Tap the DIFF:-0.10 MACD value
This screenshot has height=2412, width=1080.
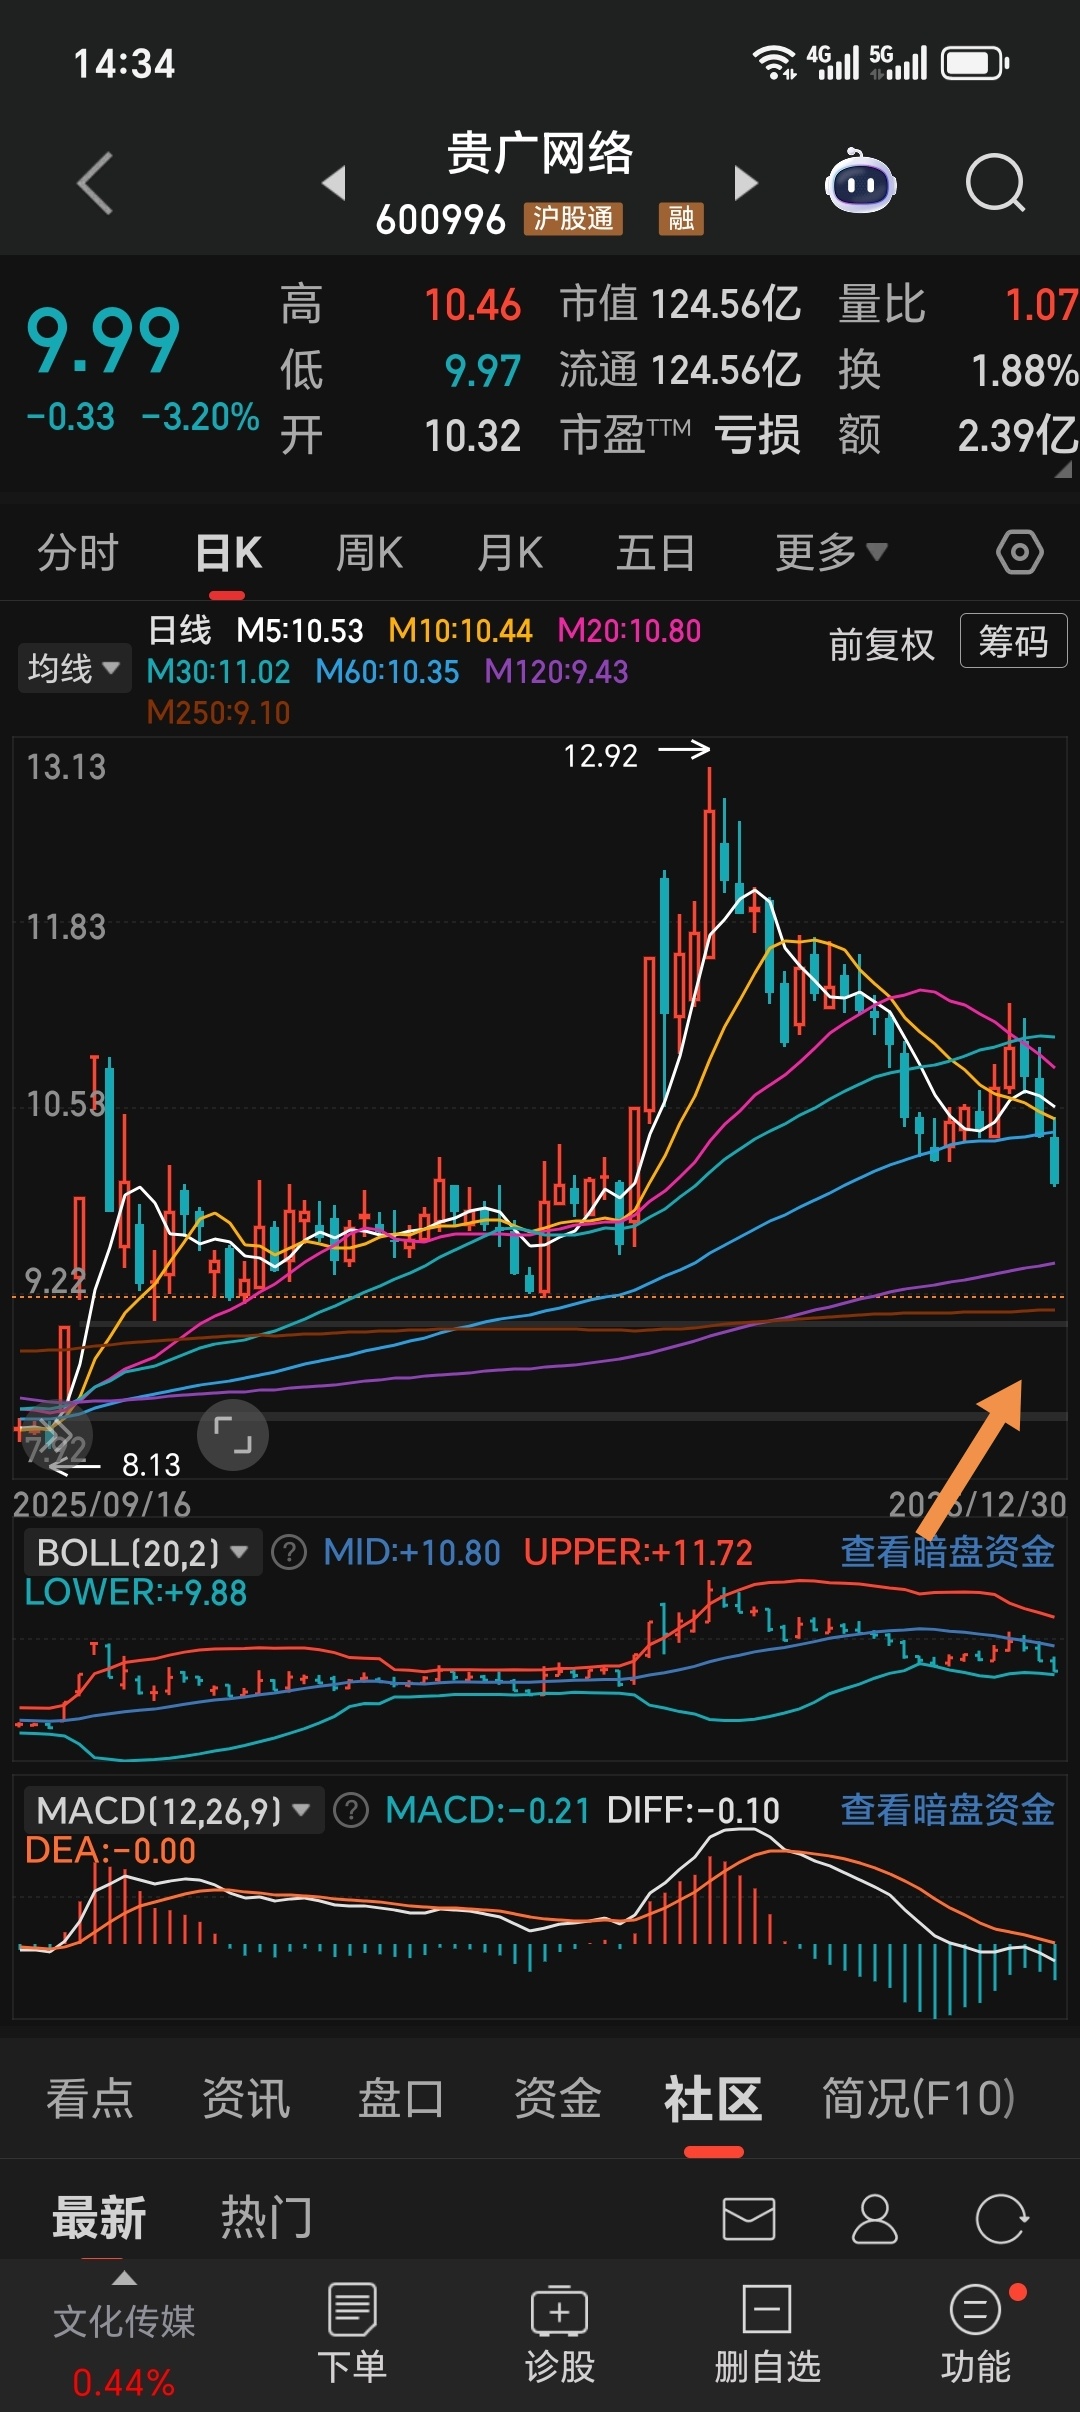pyautogui.click(x=693, y=1810)
